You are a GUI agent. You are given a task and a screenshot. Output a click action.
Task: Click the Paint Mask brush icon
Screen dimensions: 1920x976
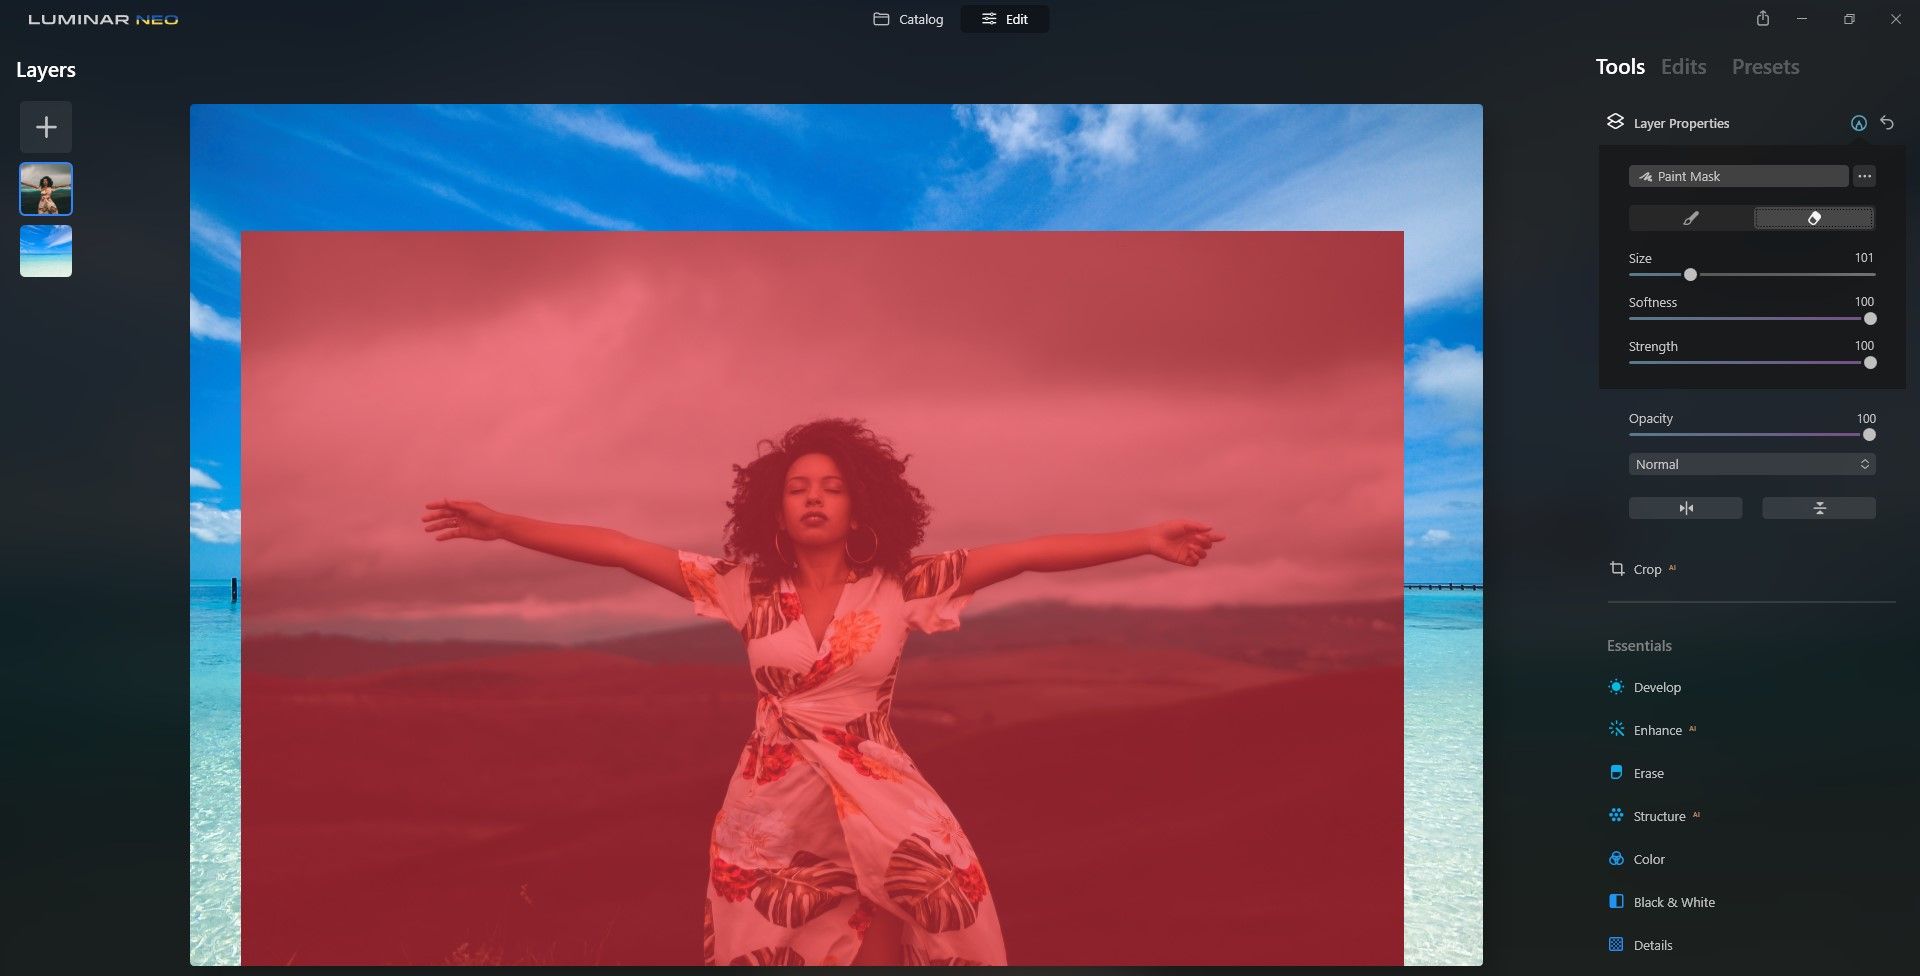pos(1645,177)
